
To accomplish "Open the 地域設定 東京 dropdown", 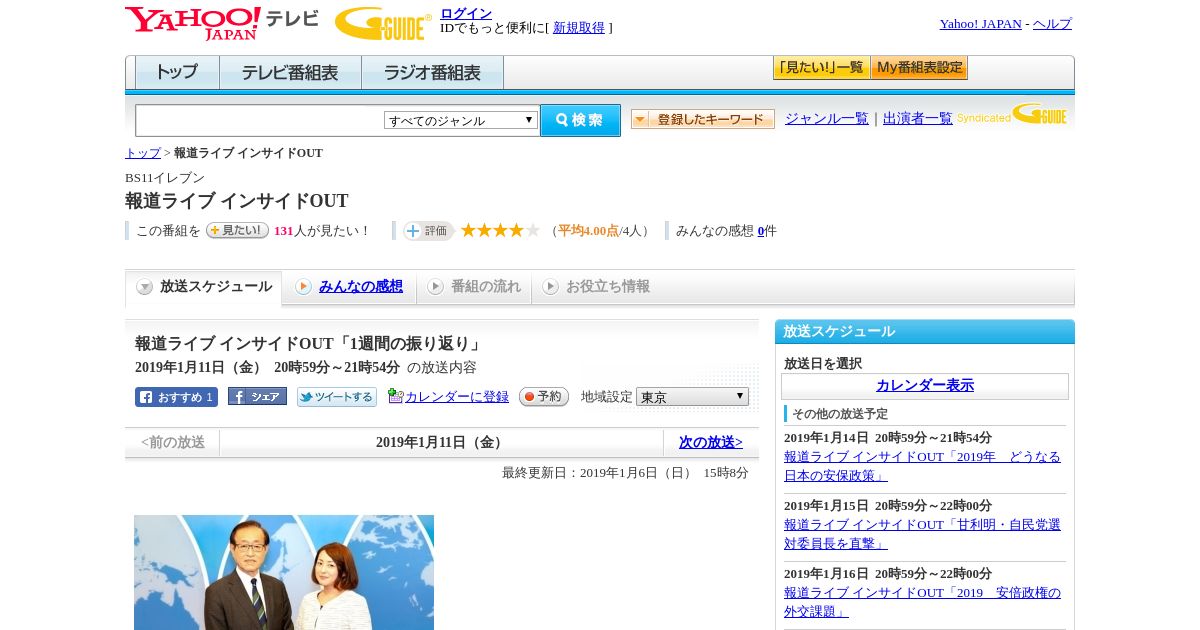I will 692,397.
